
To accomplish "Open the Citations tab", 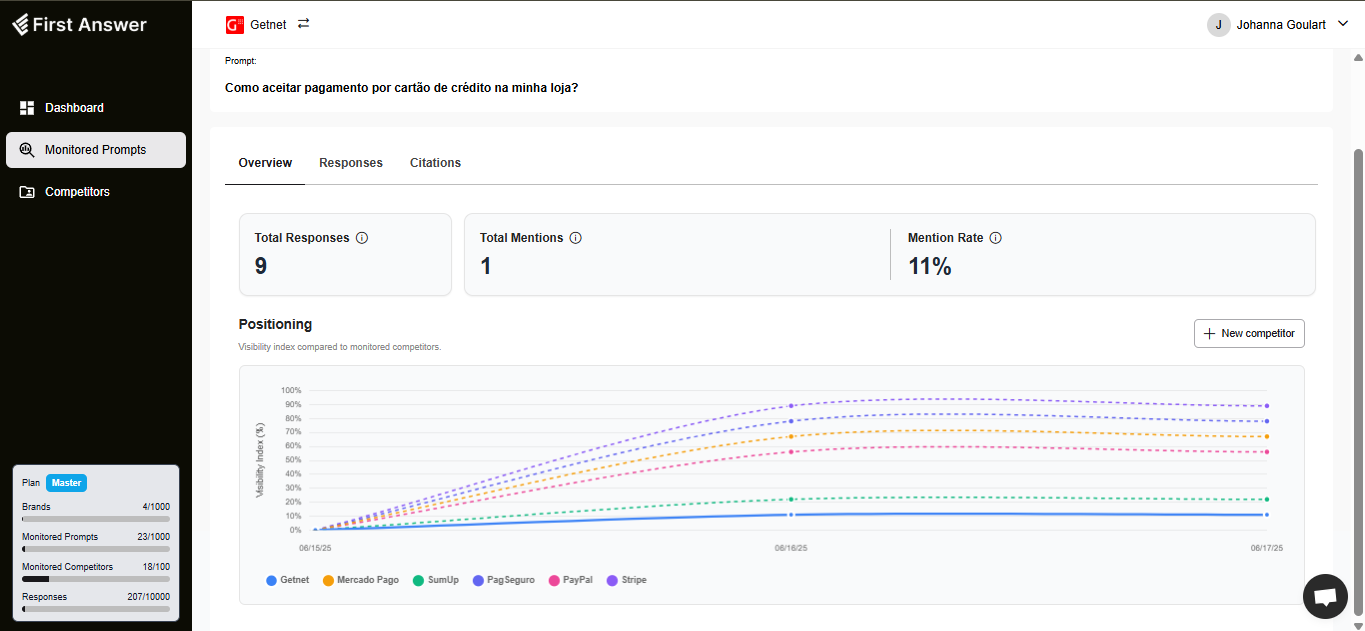I will 435,163.
